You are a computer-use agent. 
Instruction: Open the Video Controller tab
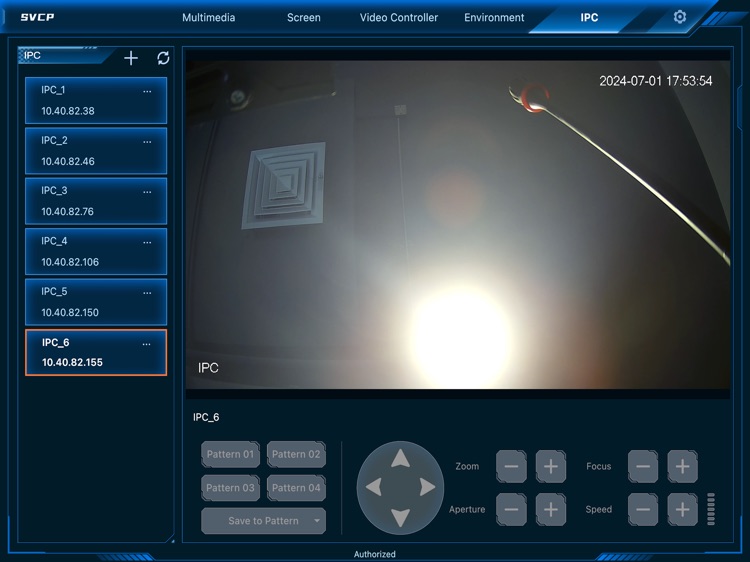pos(398,18)
